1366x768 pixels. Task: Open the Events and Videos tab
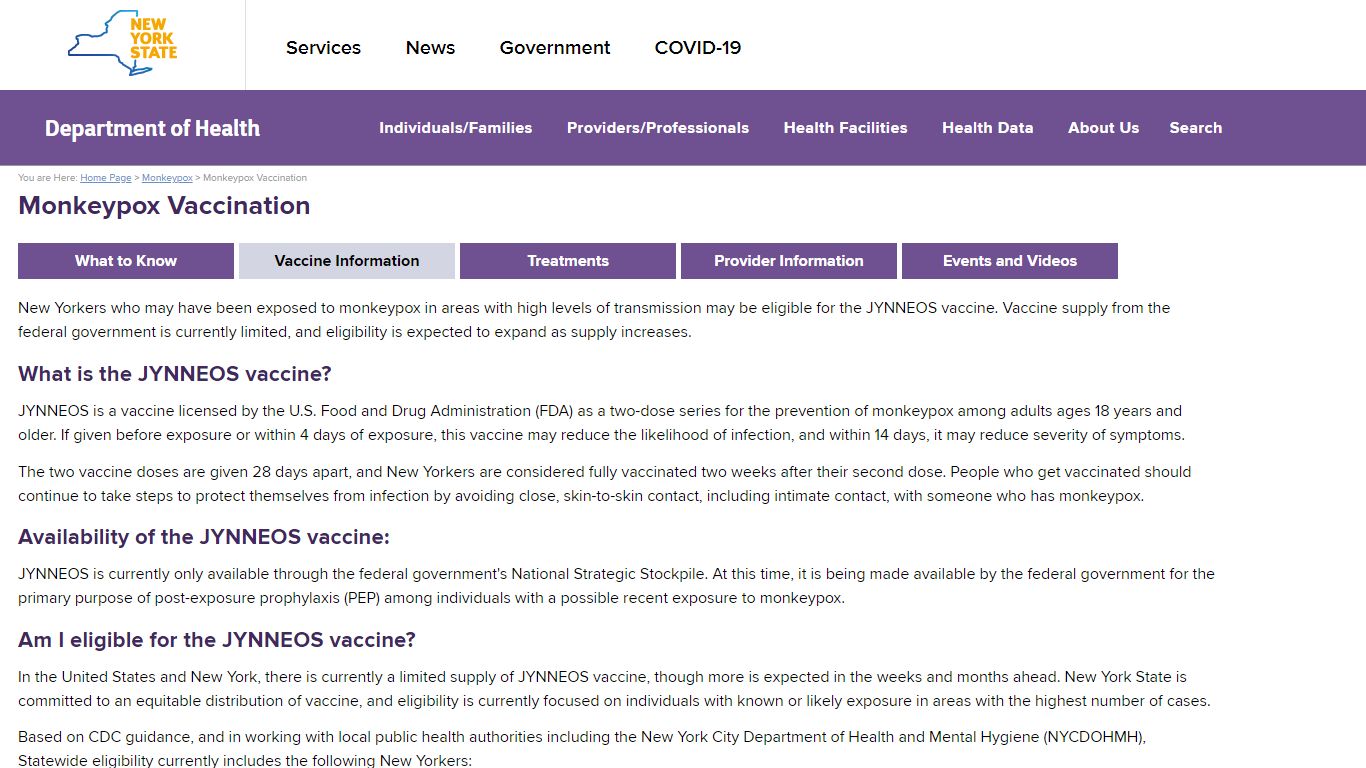point(1010,261)
